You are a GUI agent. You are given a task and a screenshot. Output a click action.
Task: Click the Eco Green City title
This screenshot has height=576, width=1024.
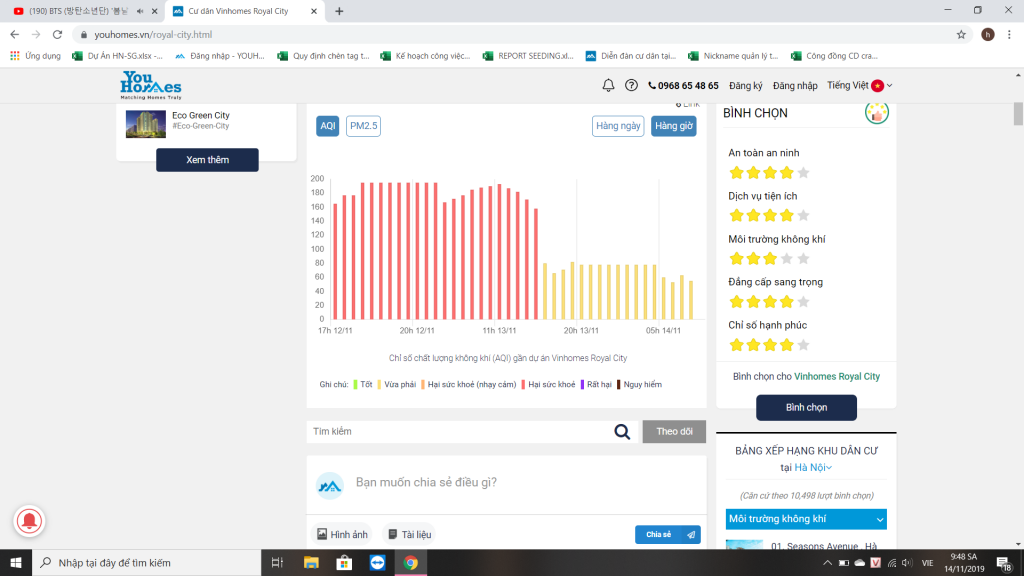tap(200, 115)
